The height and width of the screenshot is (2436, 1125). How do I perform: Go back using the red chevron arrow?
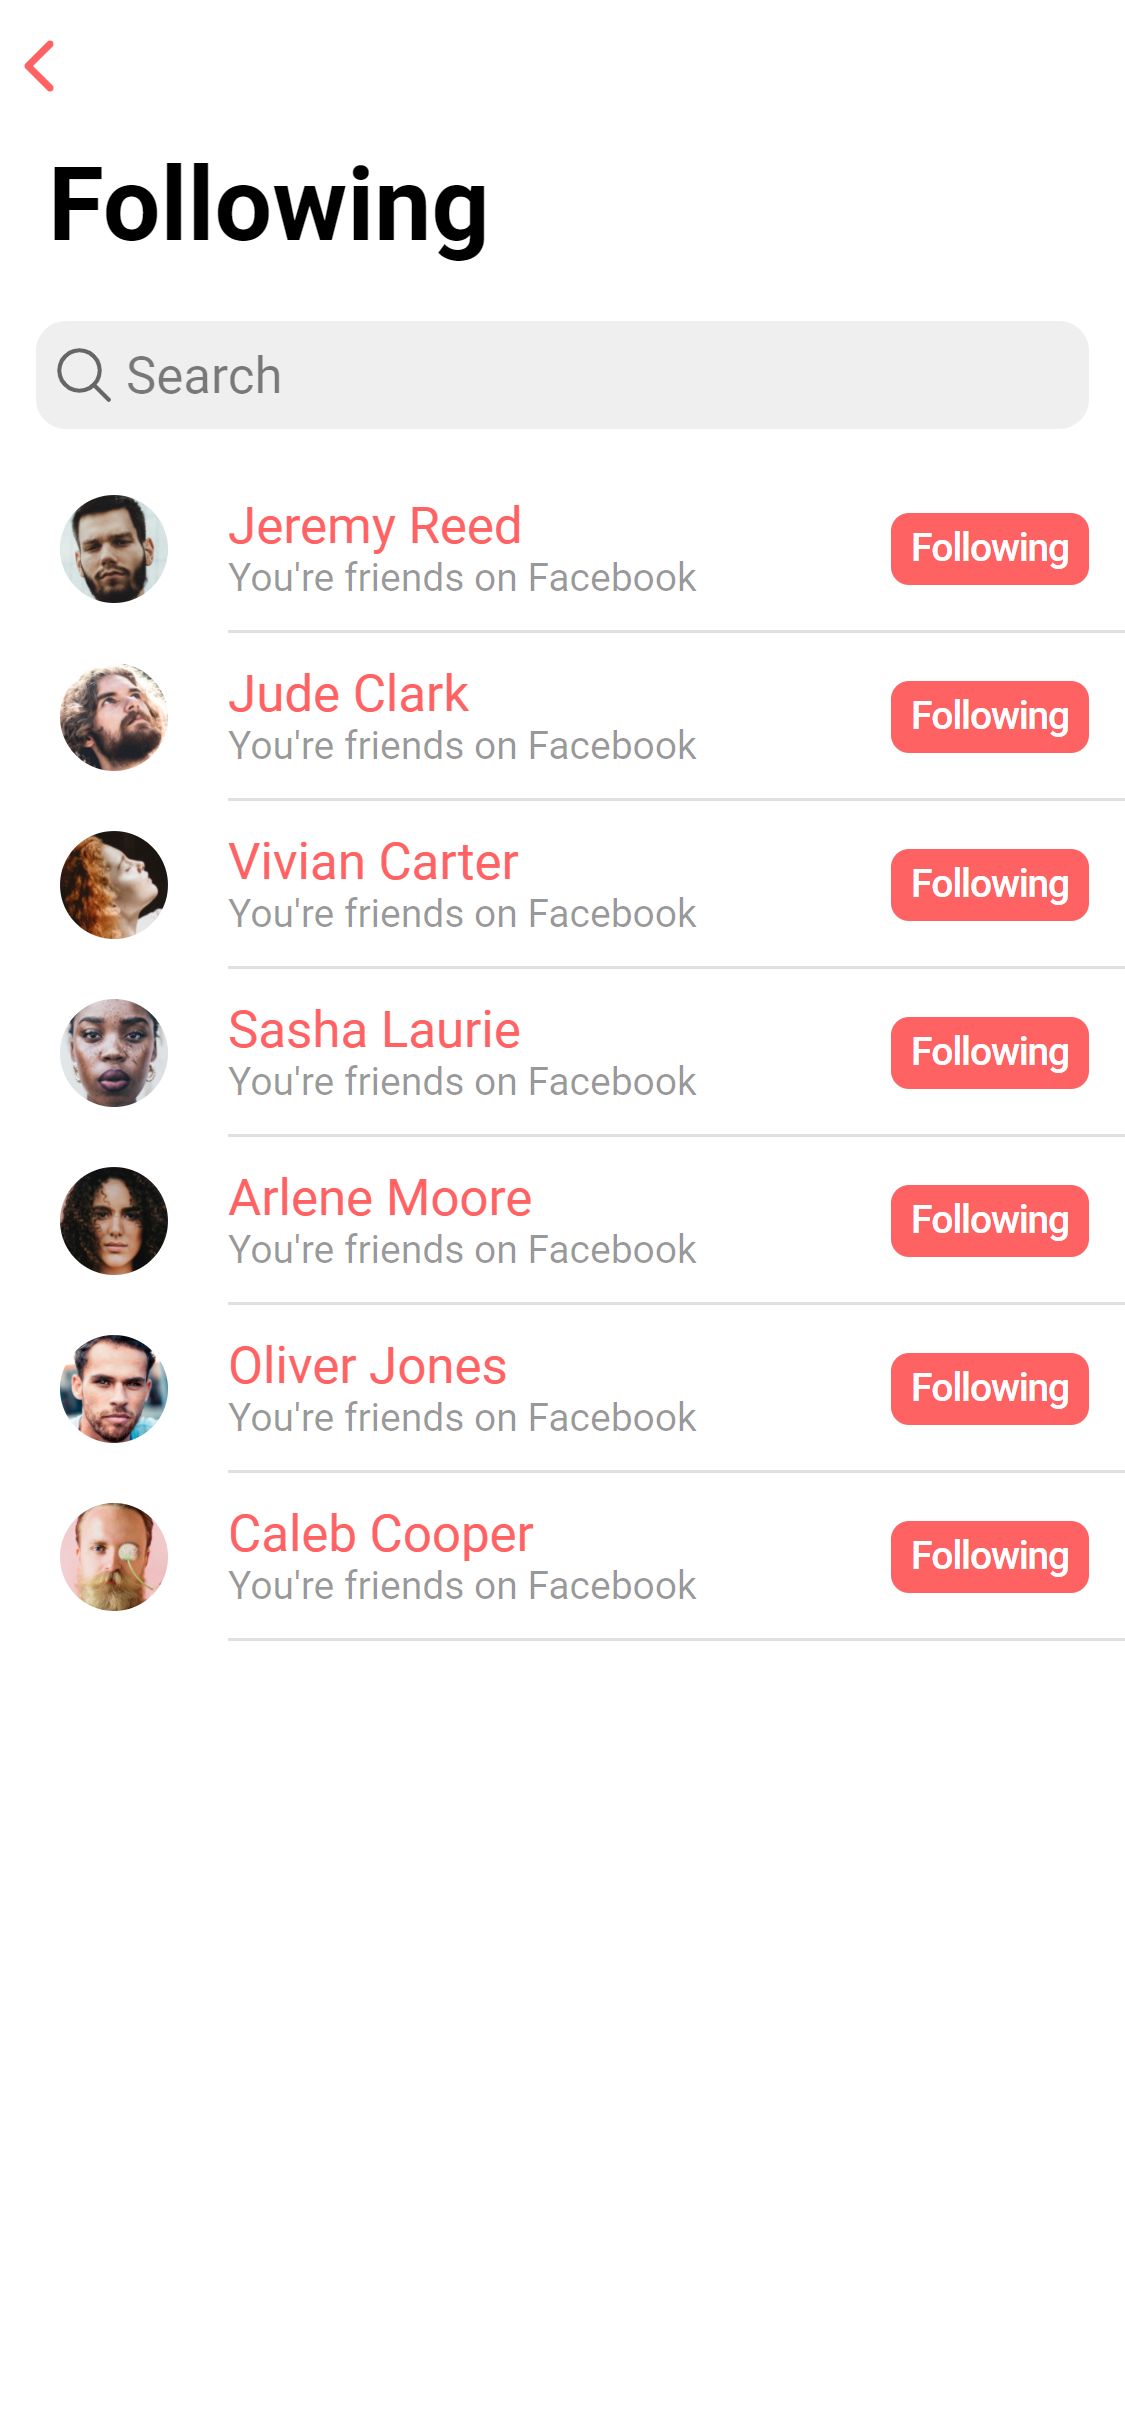(40, 66)
